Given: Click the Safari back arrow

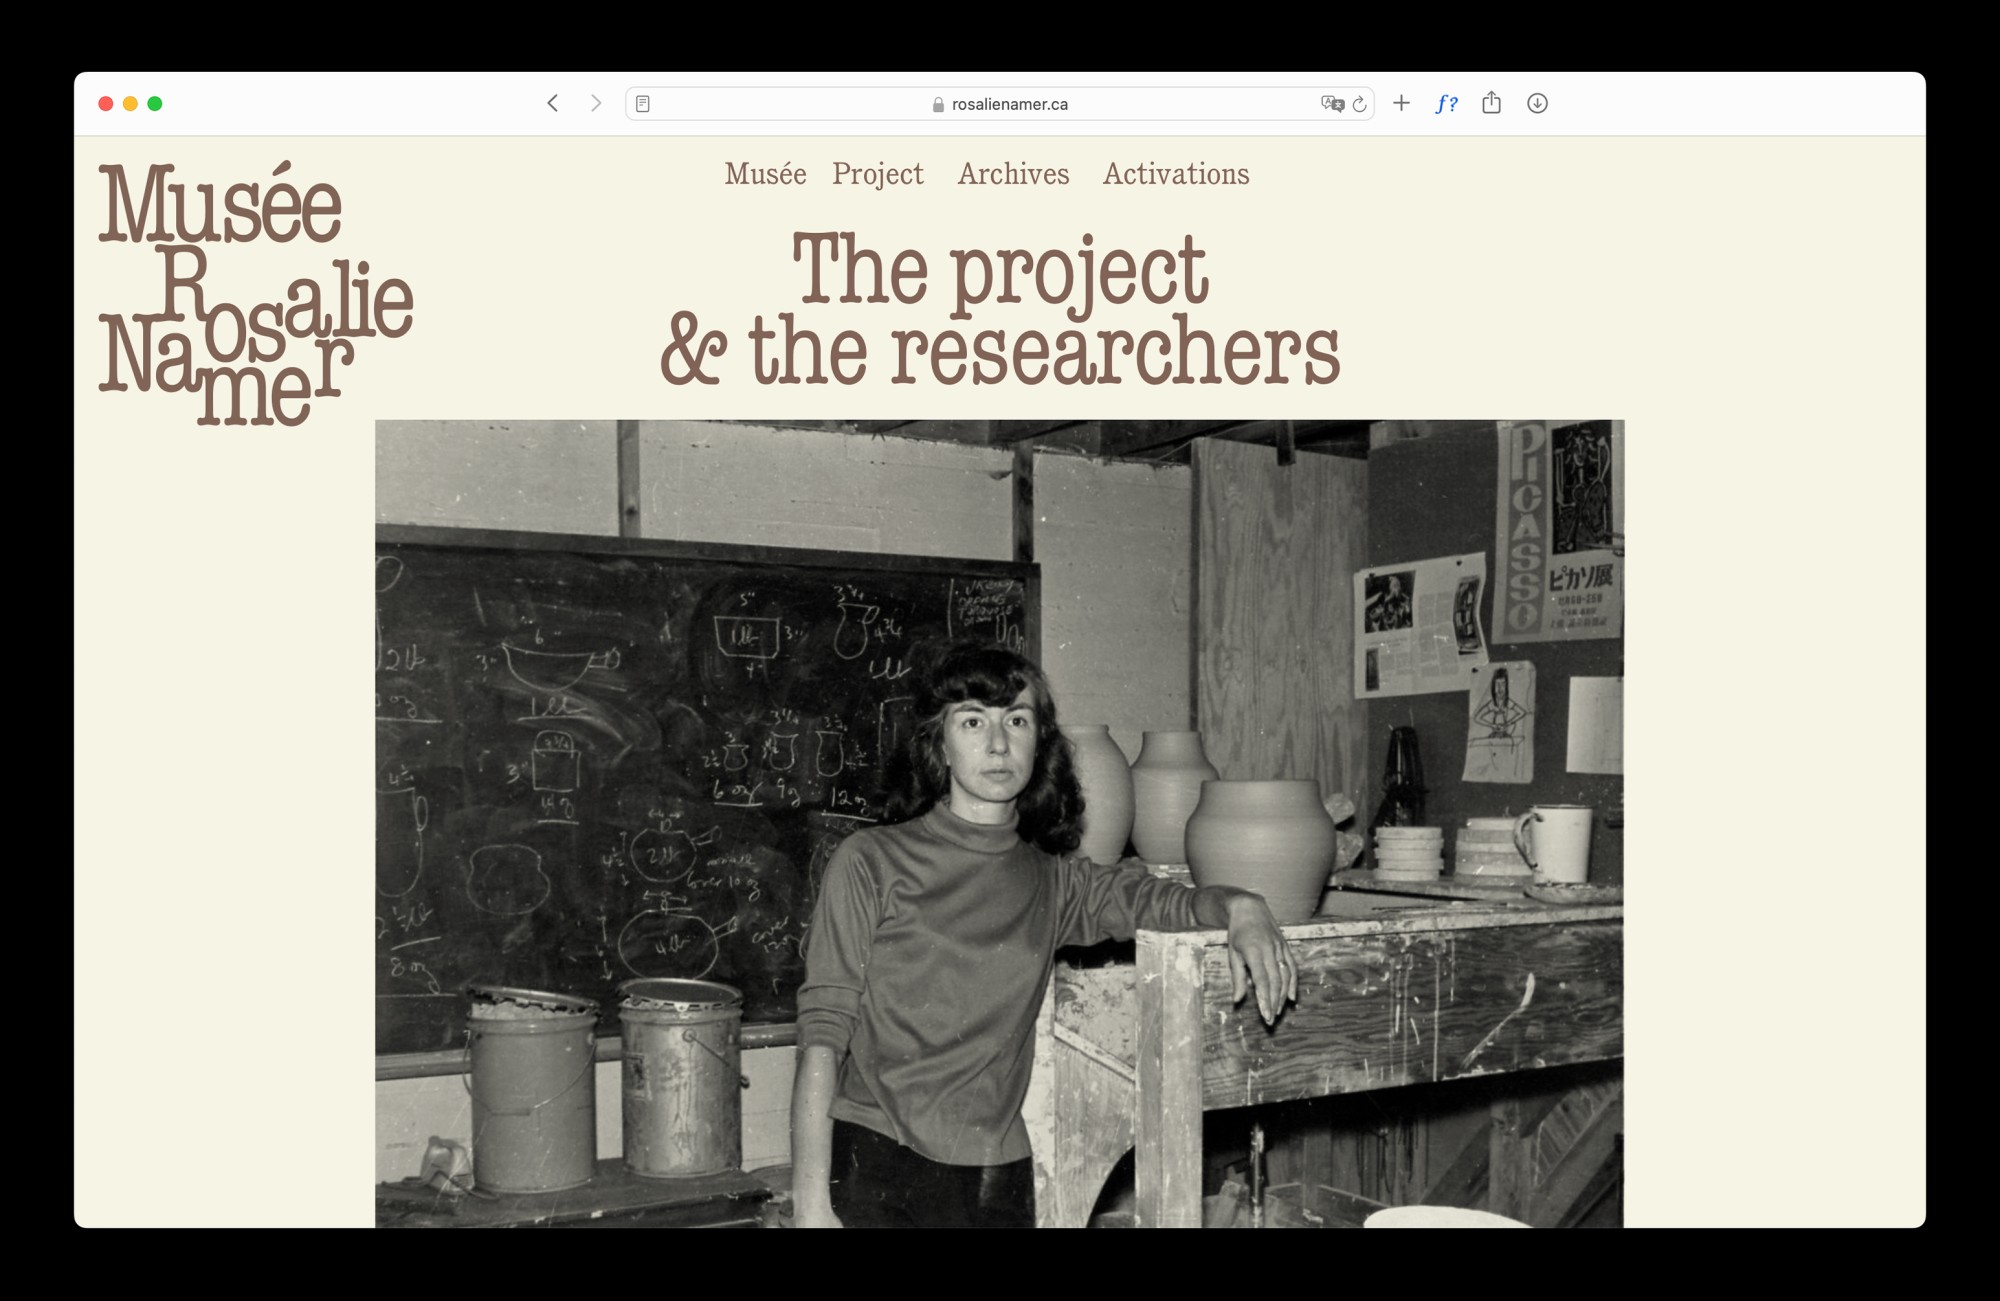Looking at the screenshot, I should pos(552,103).
